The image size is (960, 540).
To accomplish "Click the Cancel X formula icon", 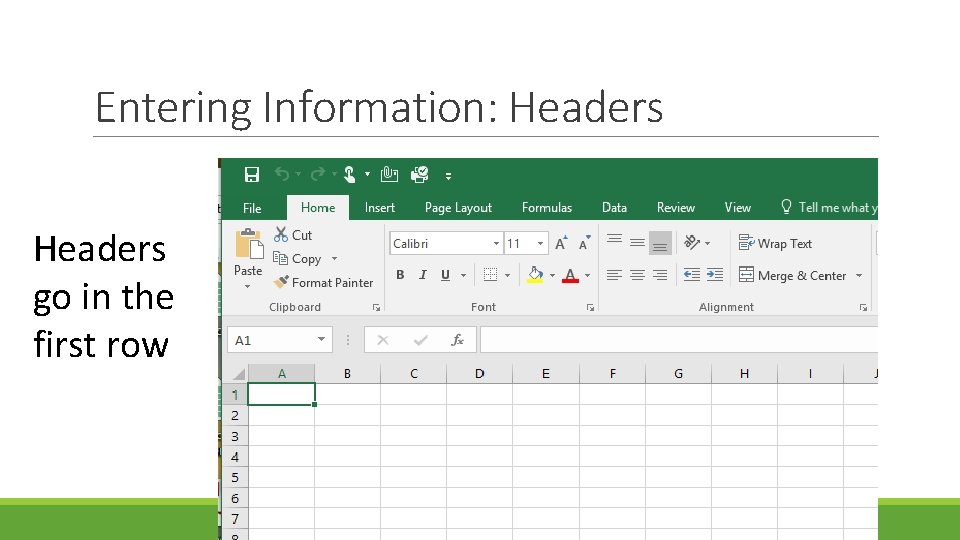I will [x=383, y=340].
